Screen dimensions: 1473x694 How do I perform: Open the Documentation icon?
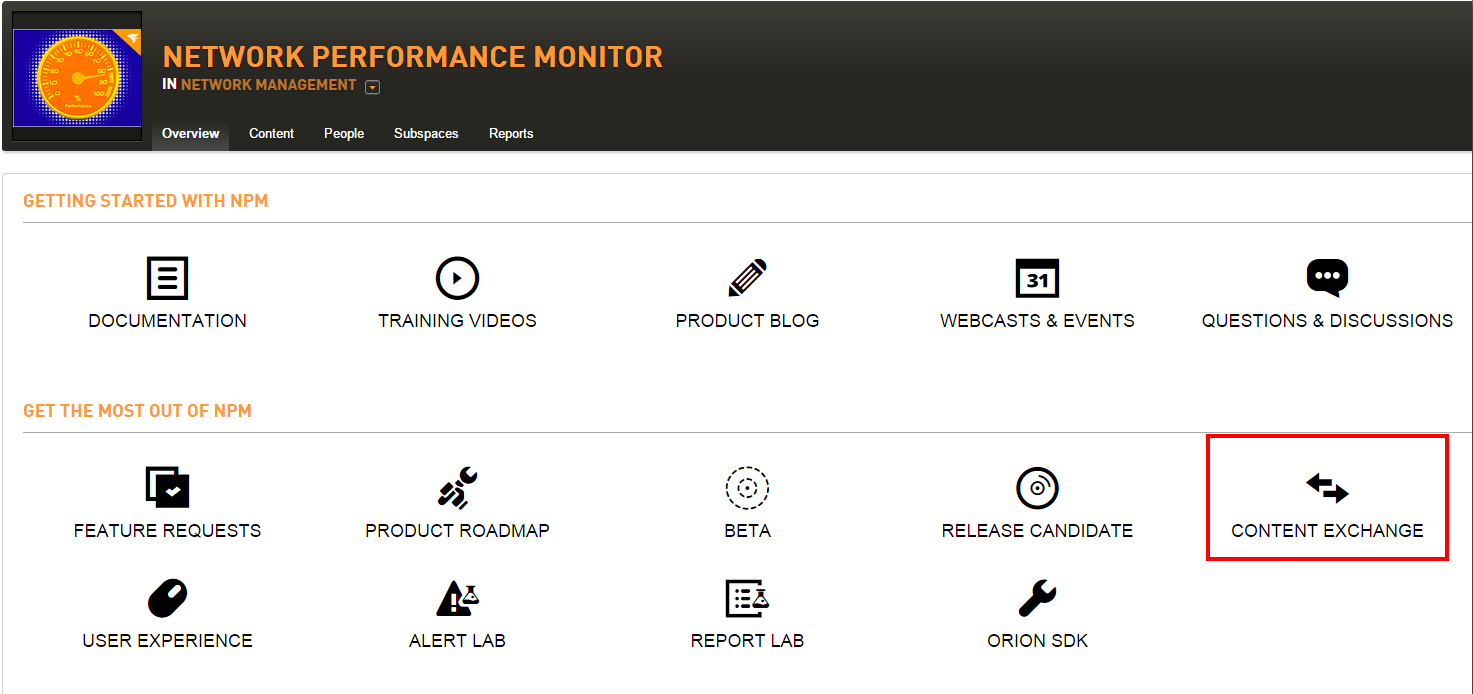tap(167, 279)
